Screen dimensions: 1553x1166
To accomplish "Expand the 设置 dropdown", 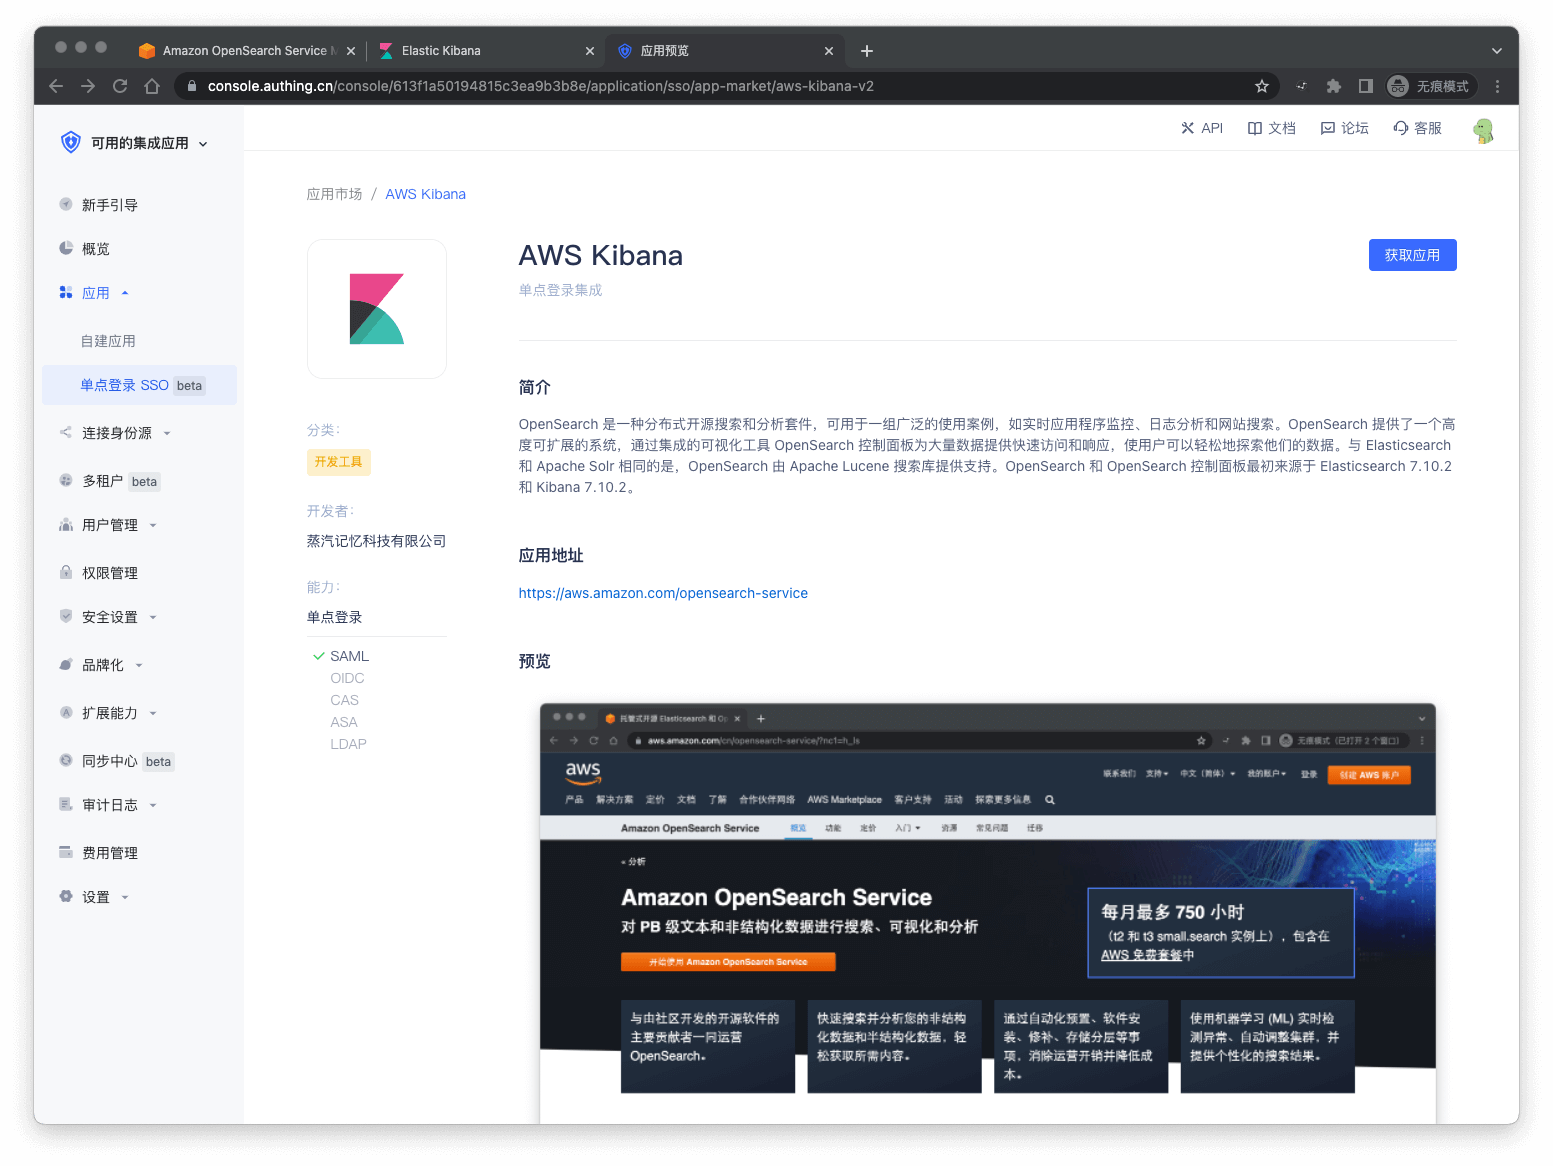I will click(x=126, y=896).
